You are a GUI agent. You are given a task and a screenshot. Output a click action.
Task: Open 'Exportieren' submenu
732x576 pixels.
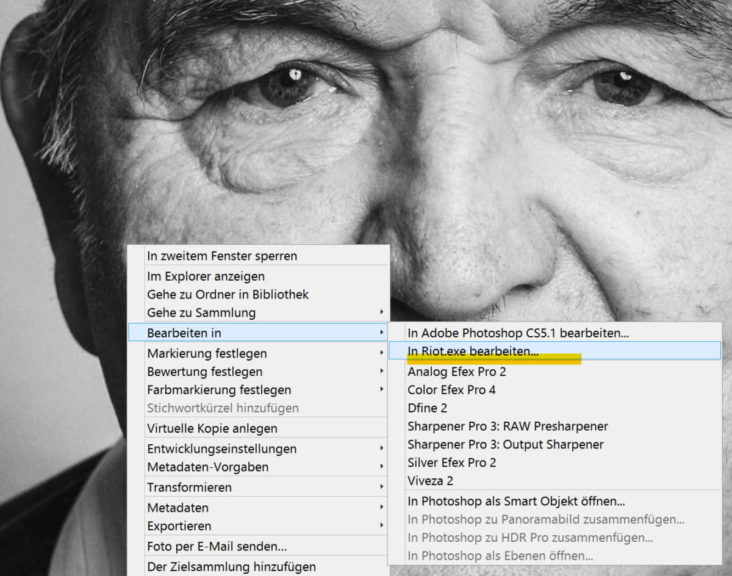[x=258, y=526]
